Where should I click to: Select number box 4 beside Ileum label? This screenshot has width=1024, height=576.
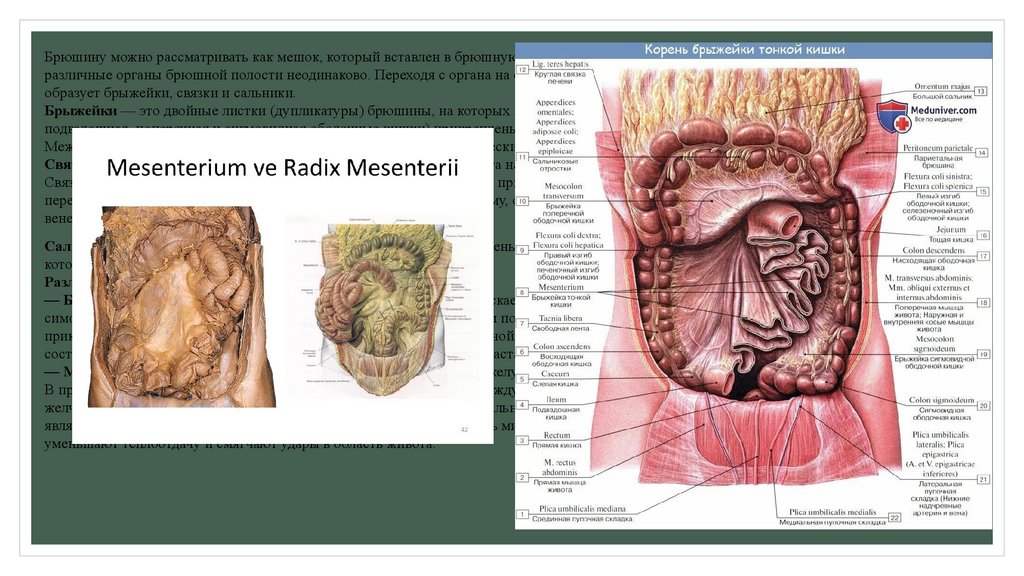(522, 404)
